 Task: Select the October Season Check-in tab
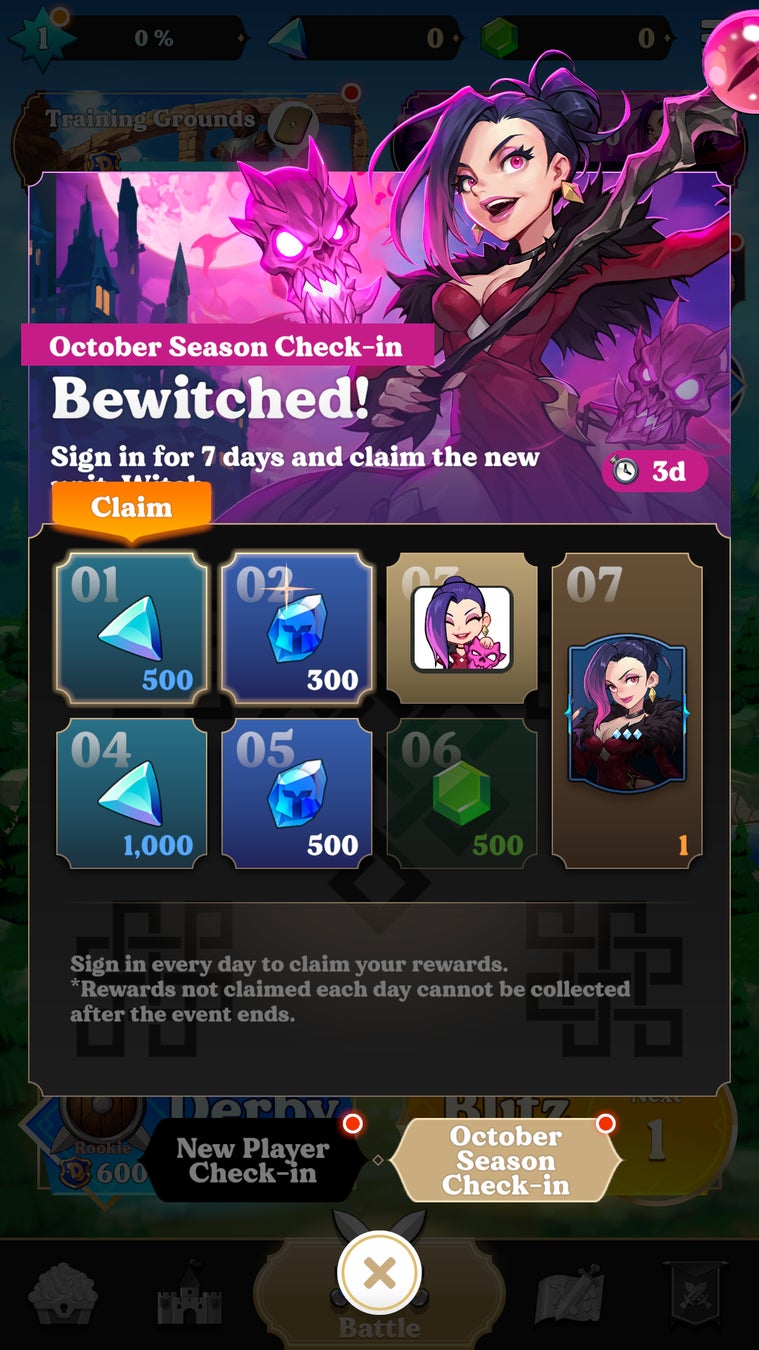[505, 1161]
